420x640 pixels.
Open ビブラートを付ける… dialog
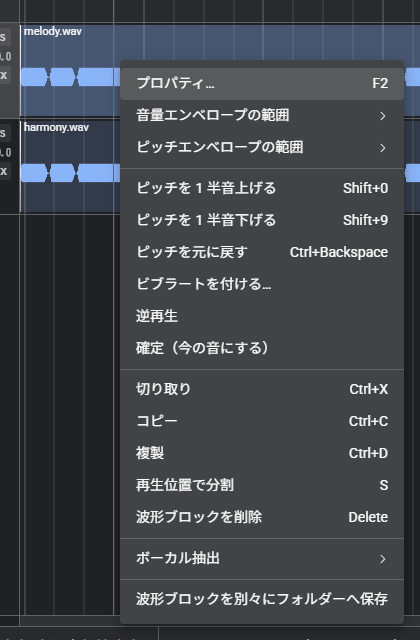[262, 284]
